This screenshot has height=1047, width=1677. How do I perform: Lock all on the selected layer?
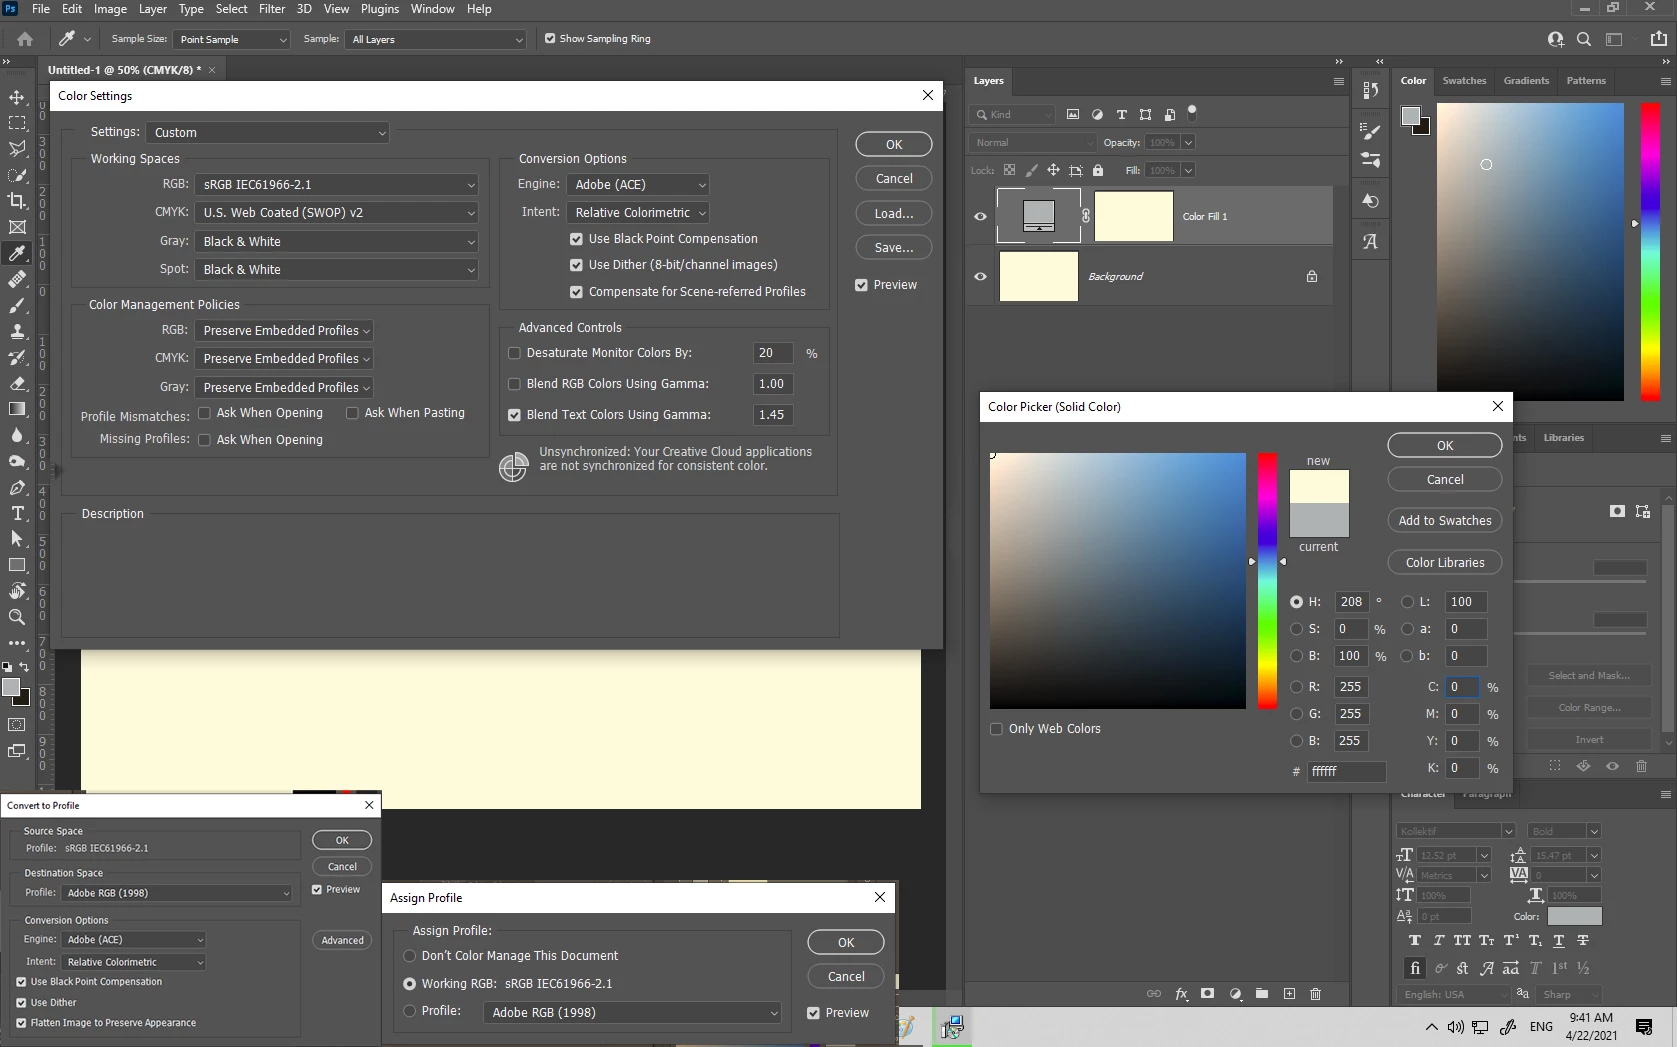tap(1098, 170)
